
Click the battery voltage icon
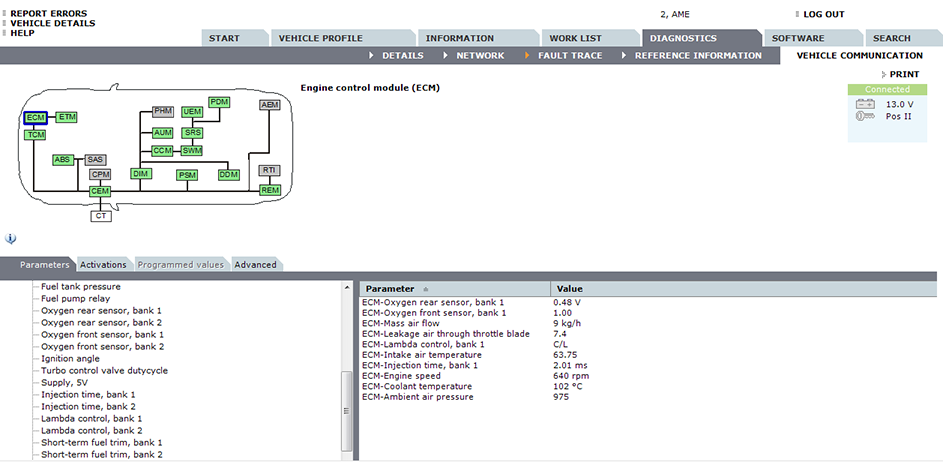pyautogui.click(x=865, y=104)
